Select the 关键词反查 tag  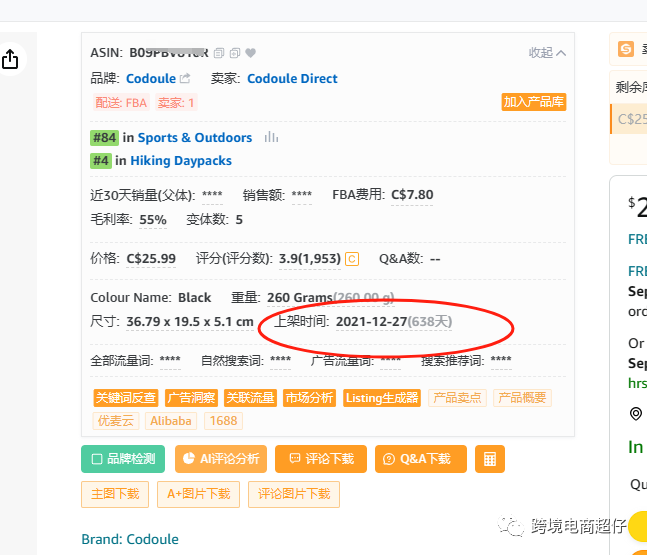[125, 398]
